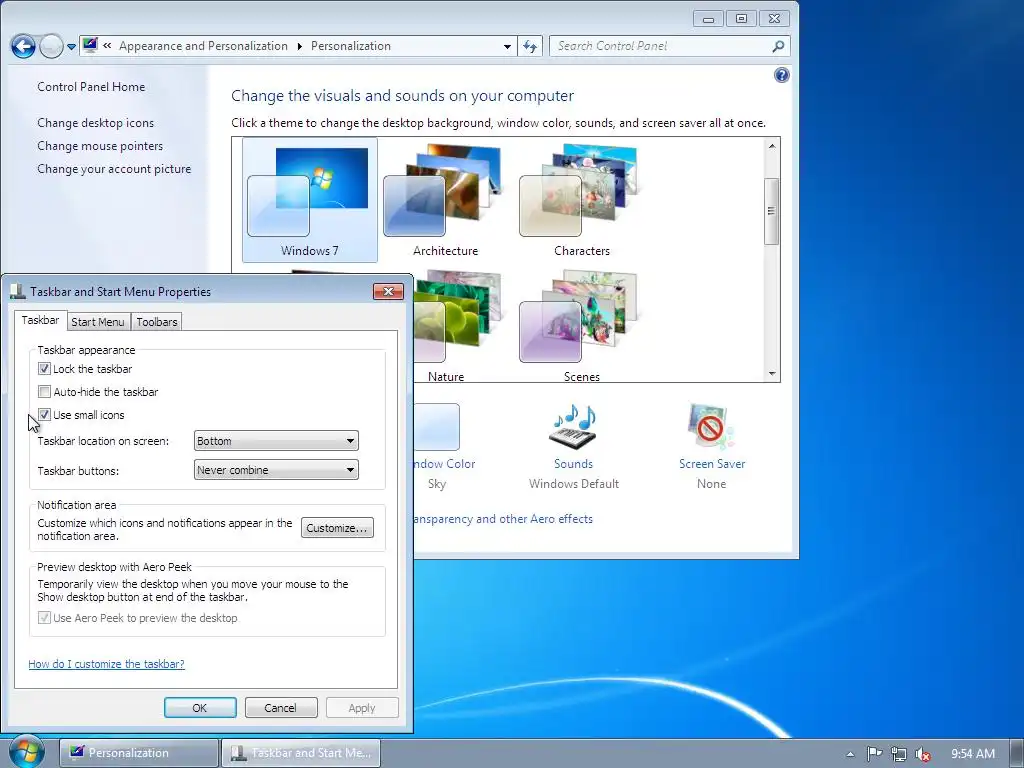The width and height of the screenshot is (1024, 768).
Task: Expand the breadcrumb arrow before Personalization
Action: tap(300, 46)
